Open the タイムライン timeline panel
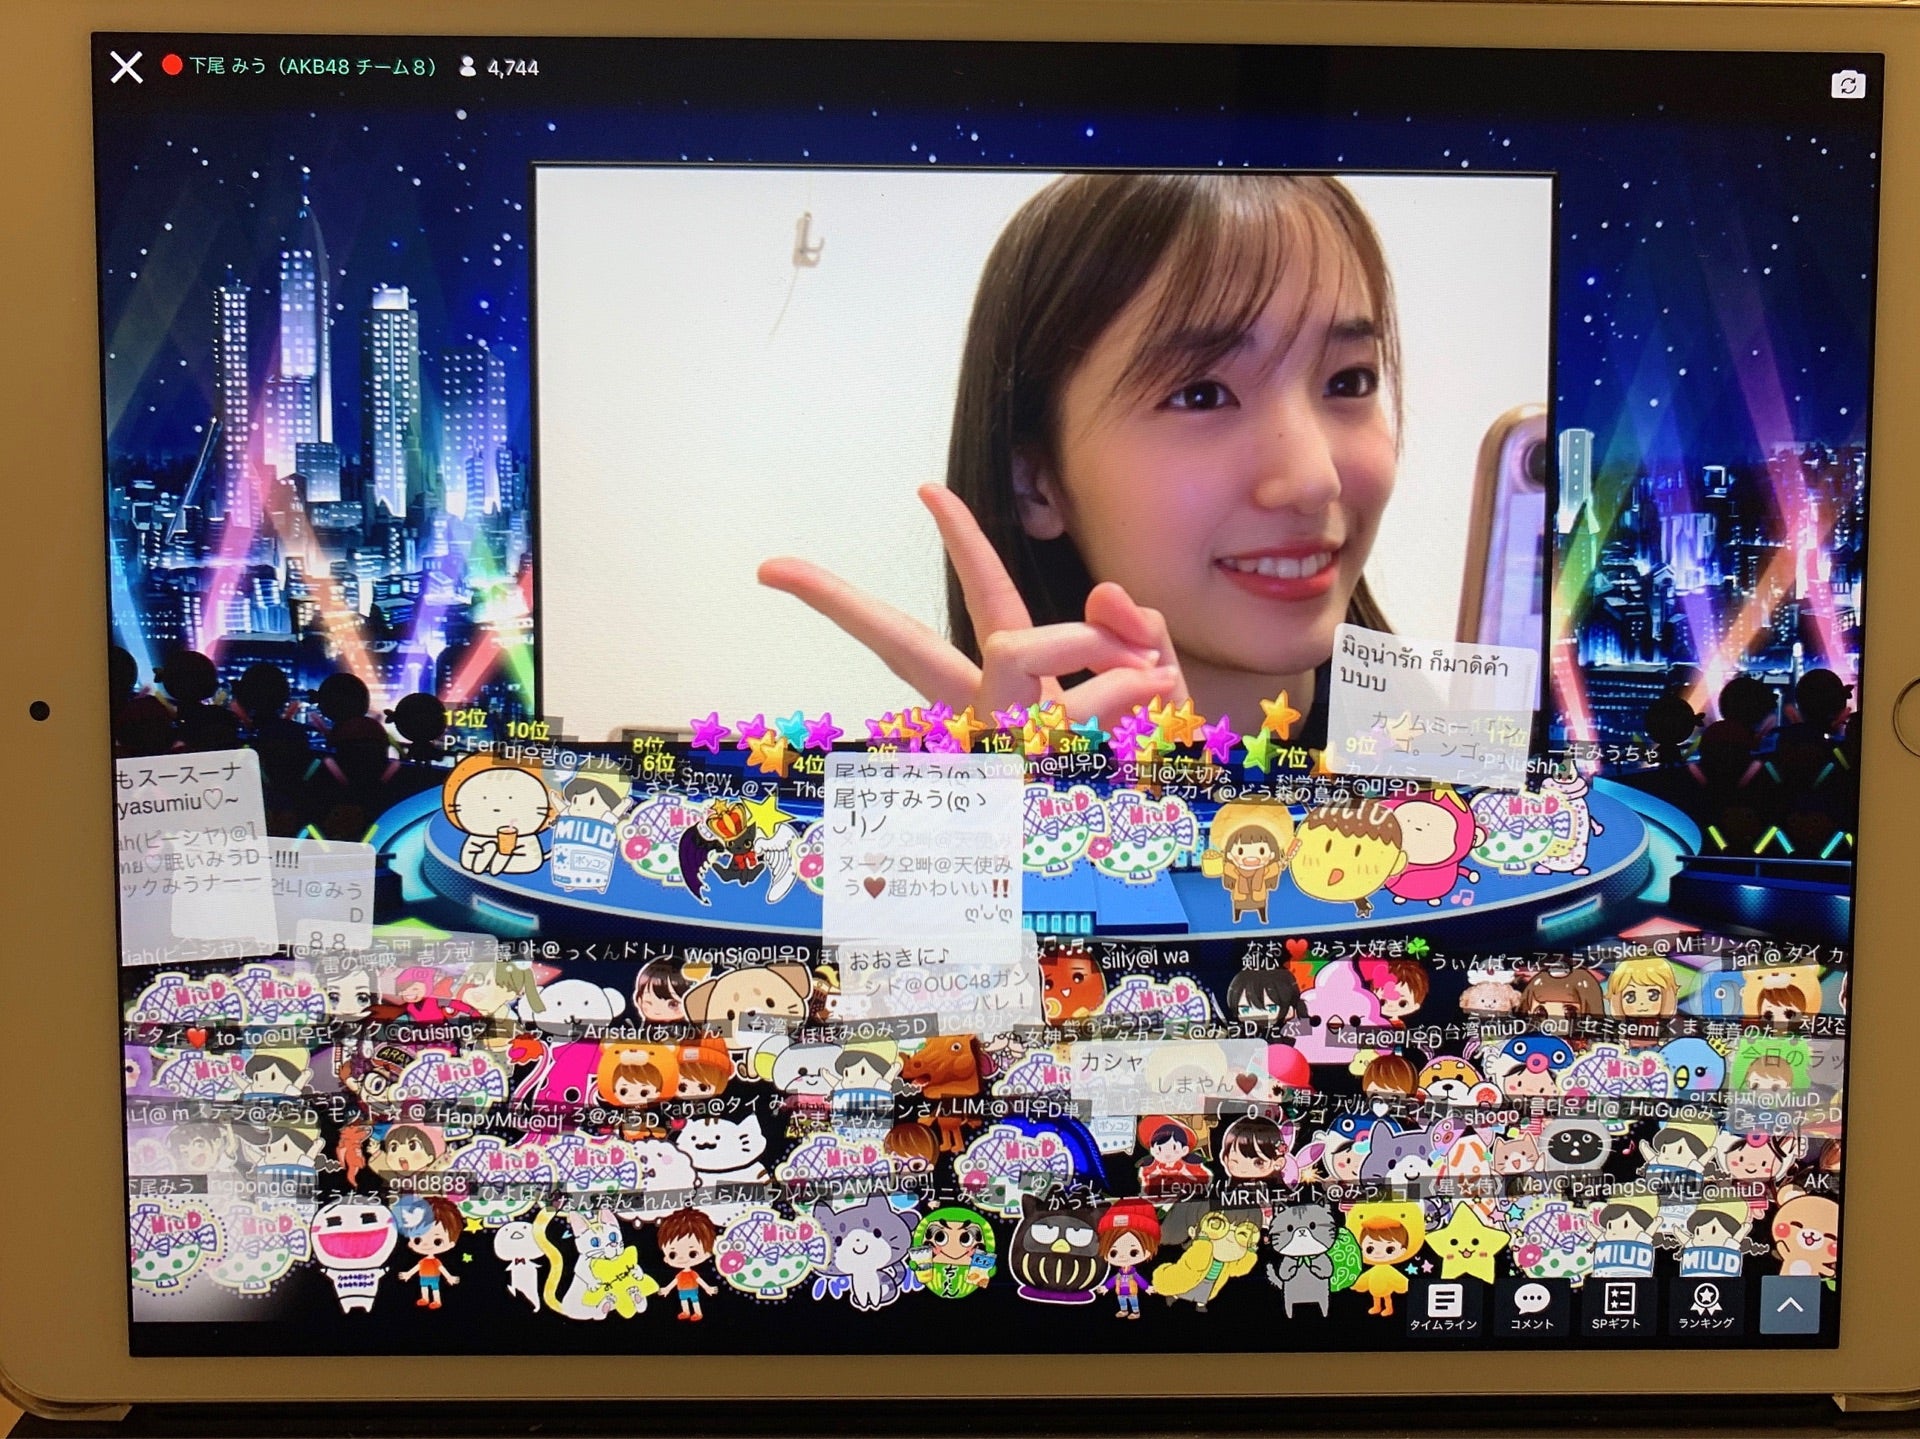Screen dimensions: 1920x1439 (1443, 1305)
